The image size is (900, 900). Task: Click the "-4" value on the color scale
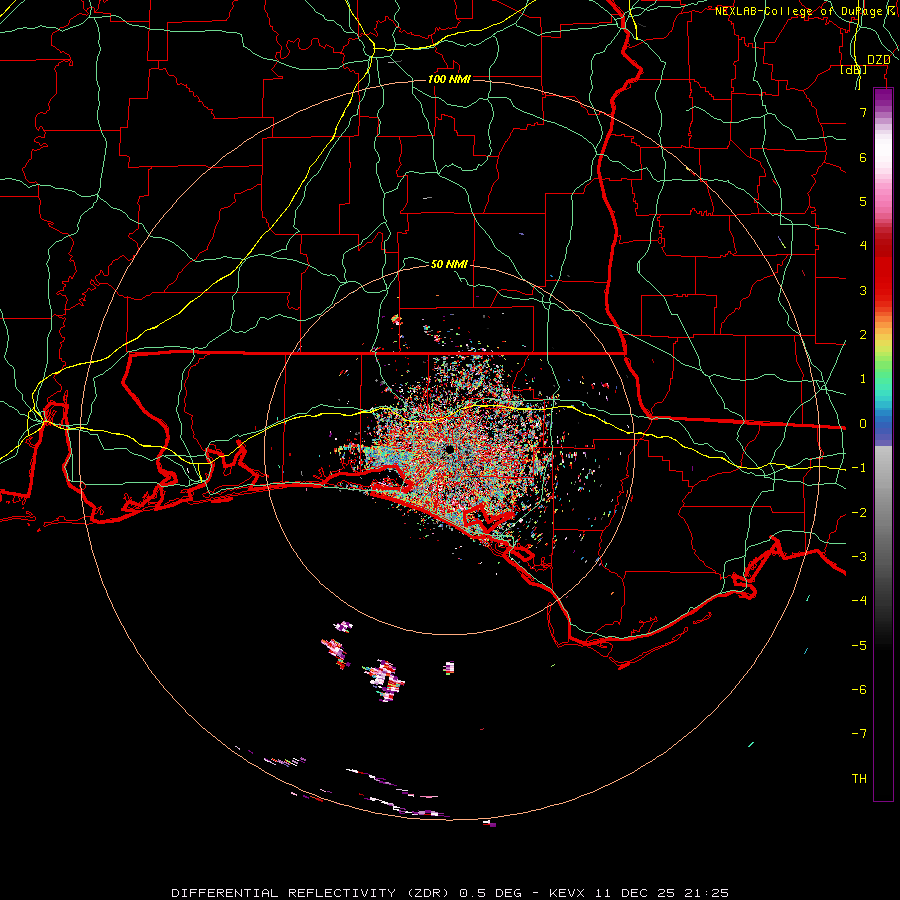[x=859, y=601]
